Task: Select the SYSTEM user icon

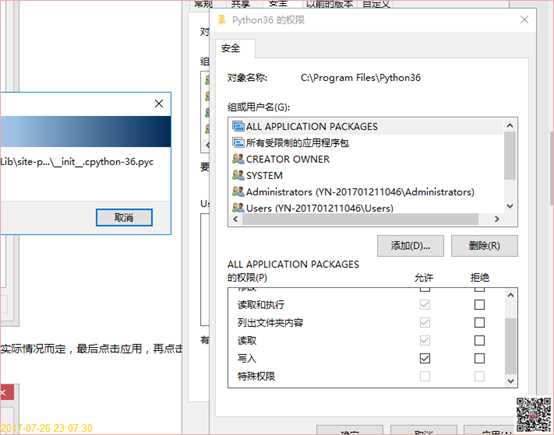Action: pos(238,175)
